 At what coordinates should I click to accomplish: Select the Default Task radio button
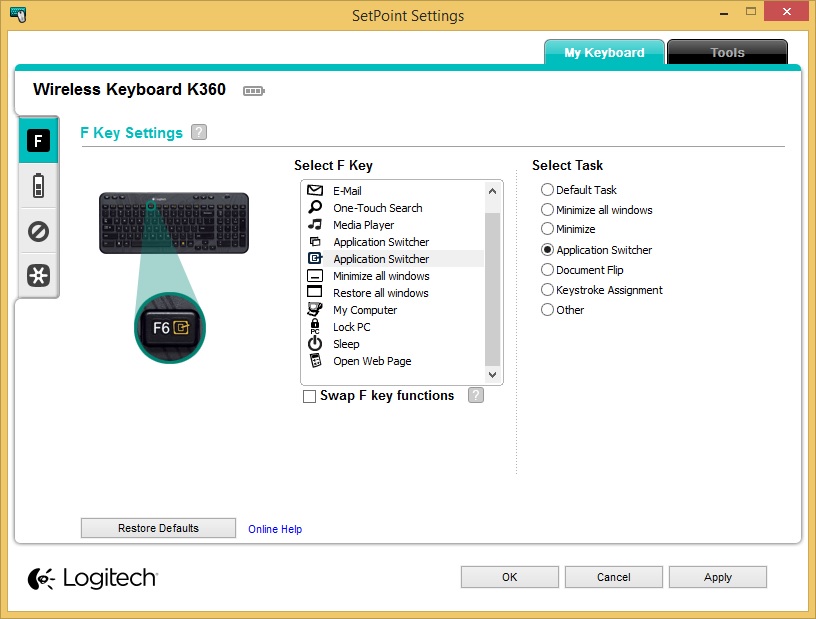pos(547,190)
